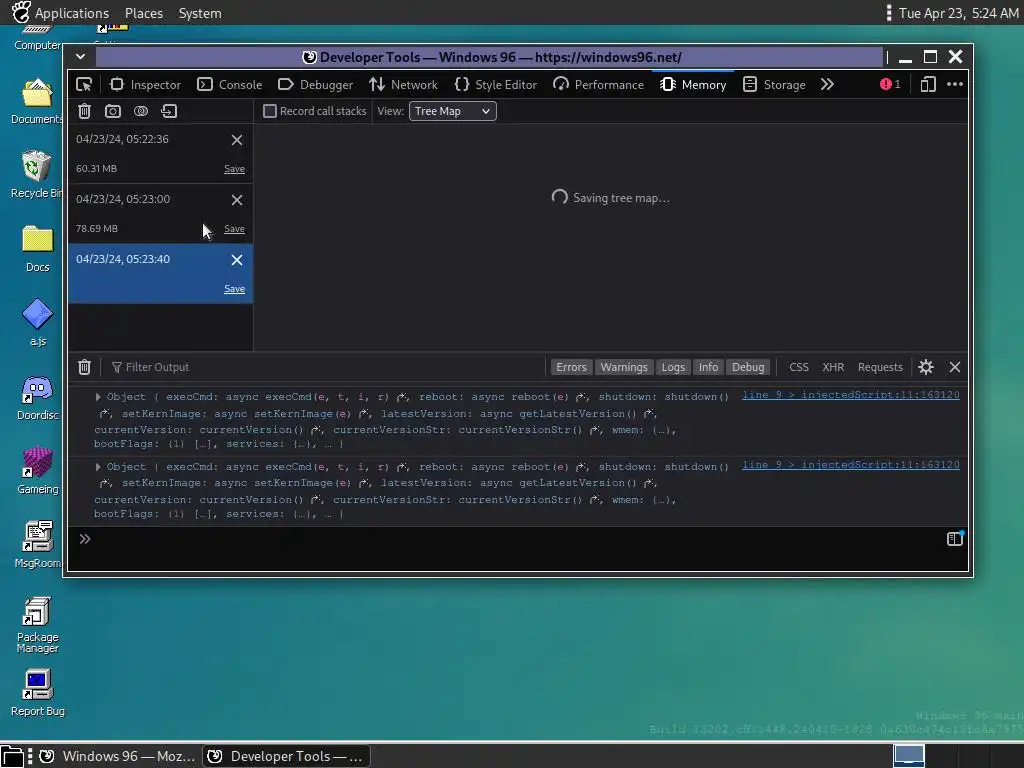Close the split console
The image size is (1024, 768).
[x=955, y=367]
